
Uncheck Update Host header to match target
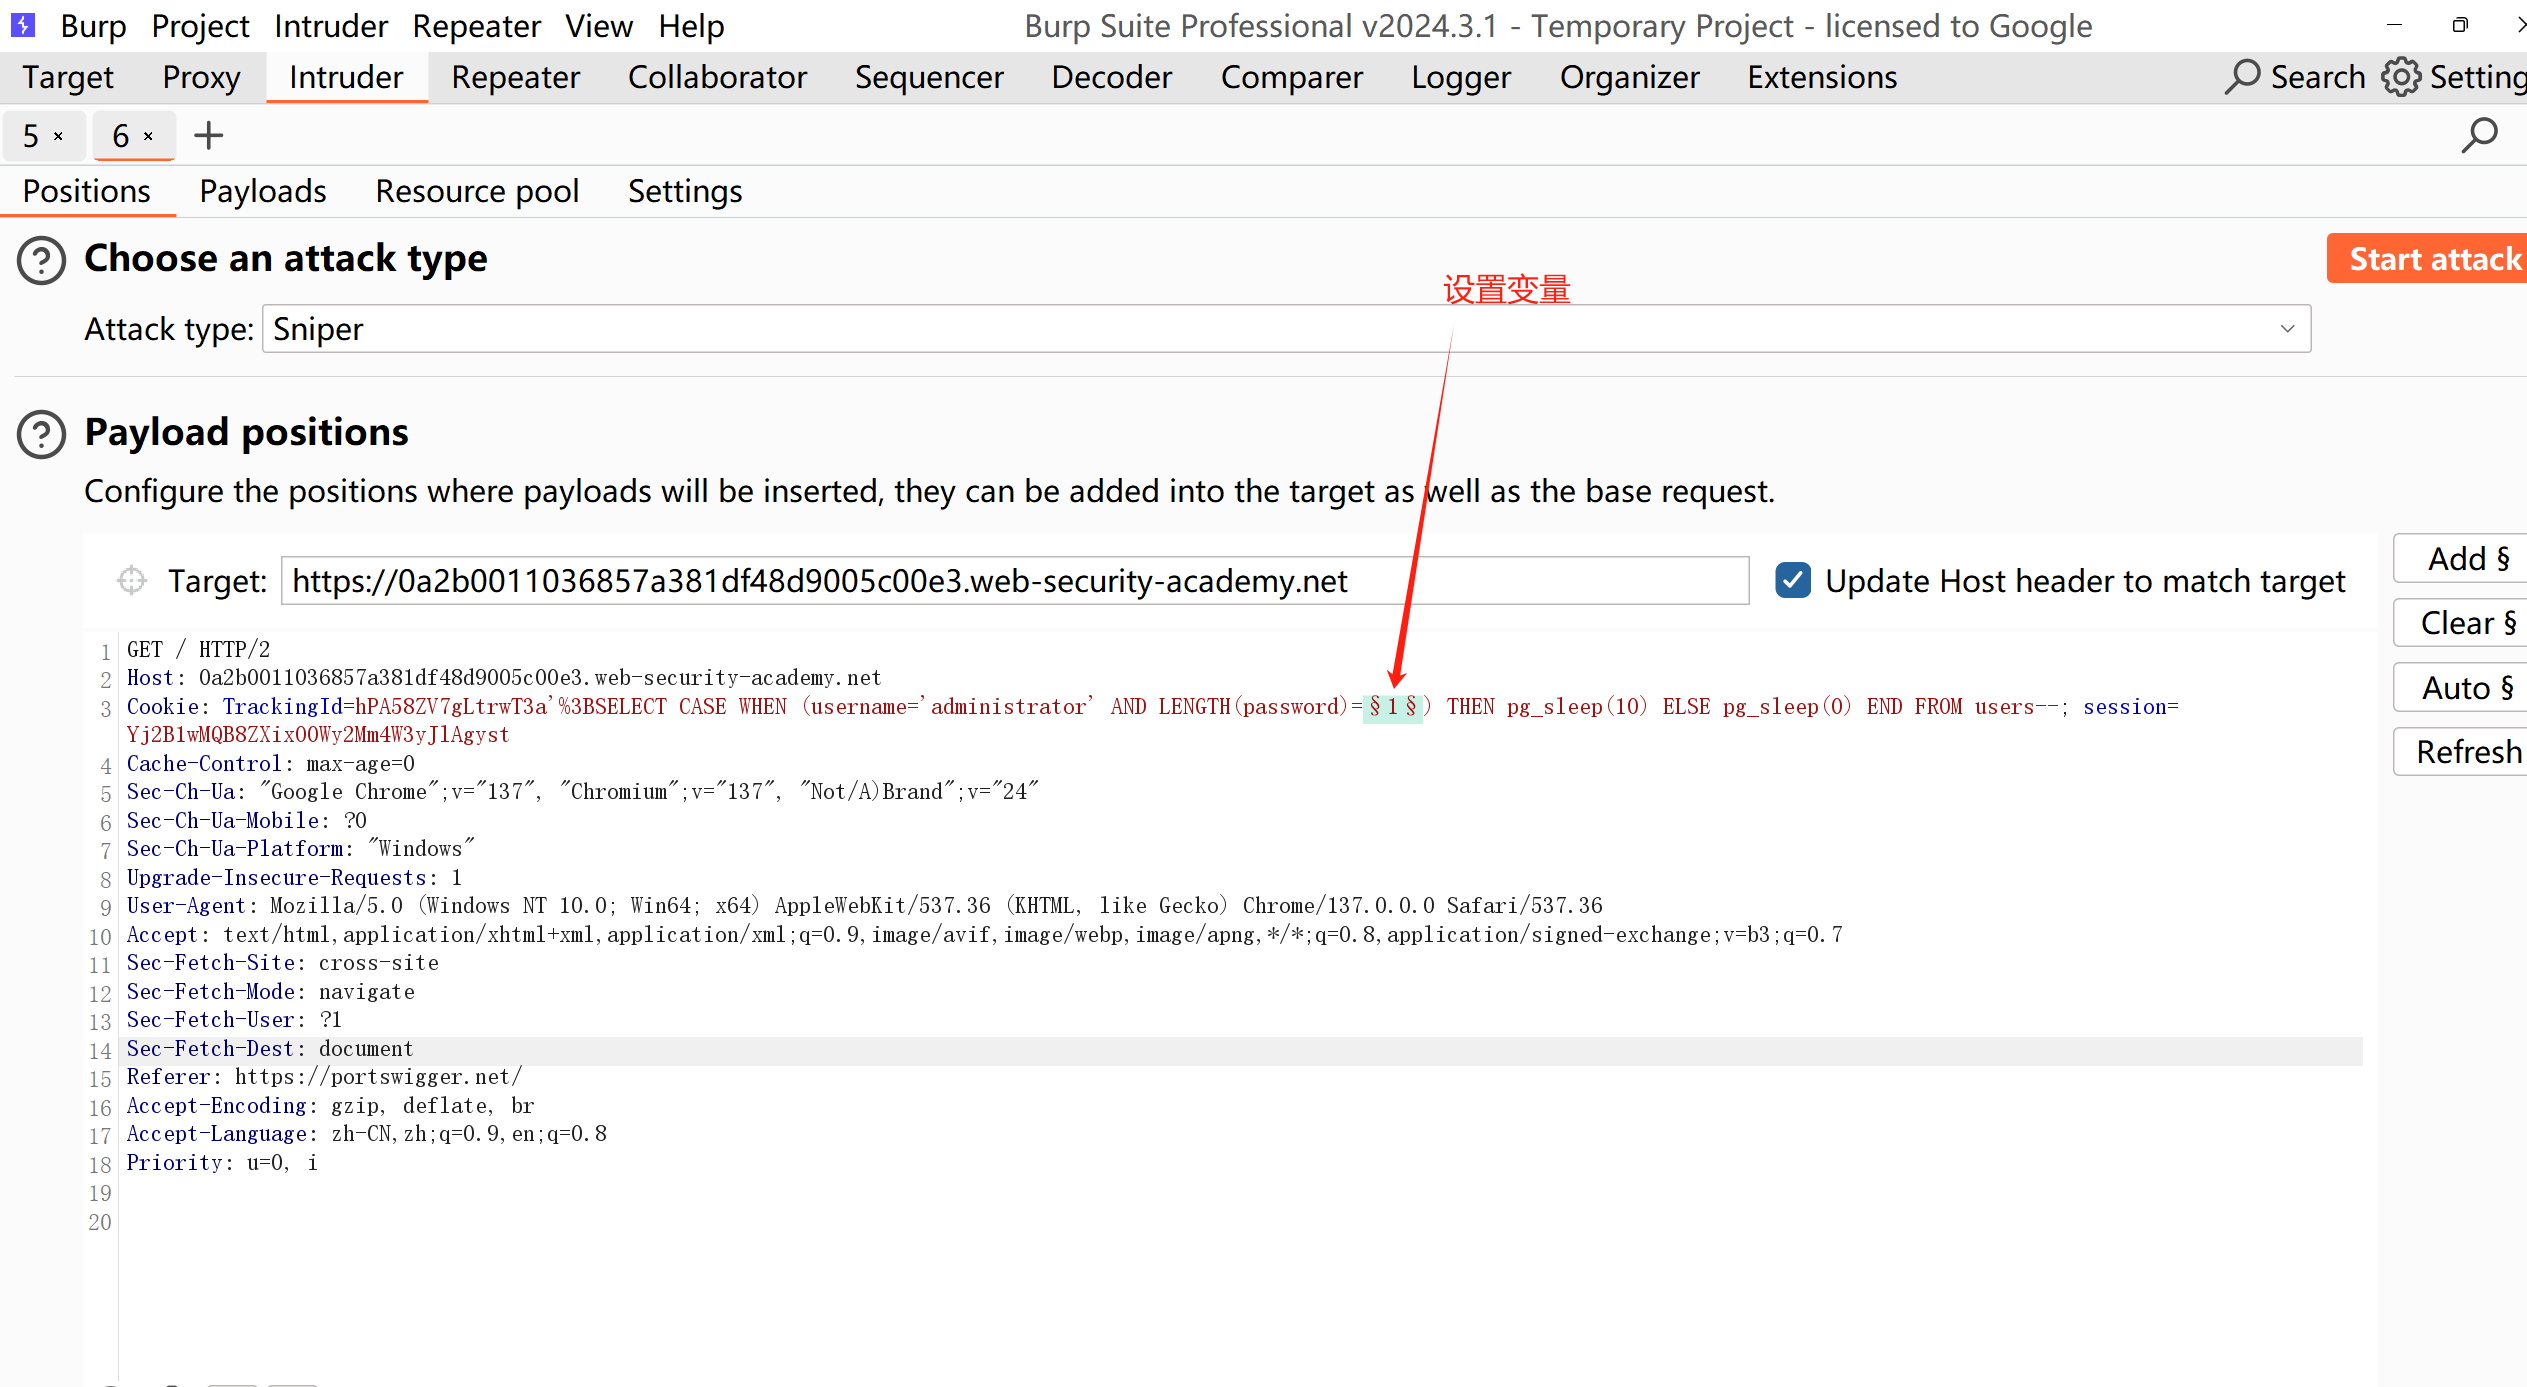1792,580
